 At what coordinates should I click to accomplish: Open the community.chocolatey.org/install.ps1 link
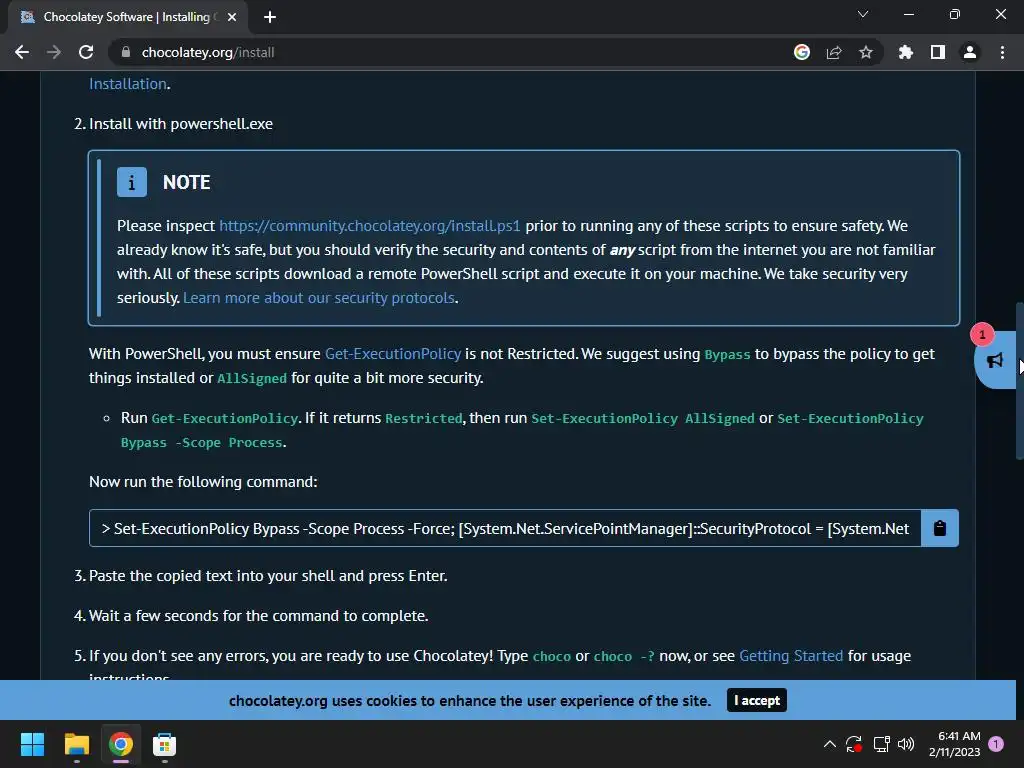(x=370, y=226)
